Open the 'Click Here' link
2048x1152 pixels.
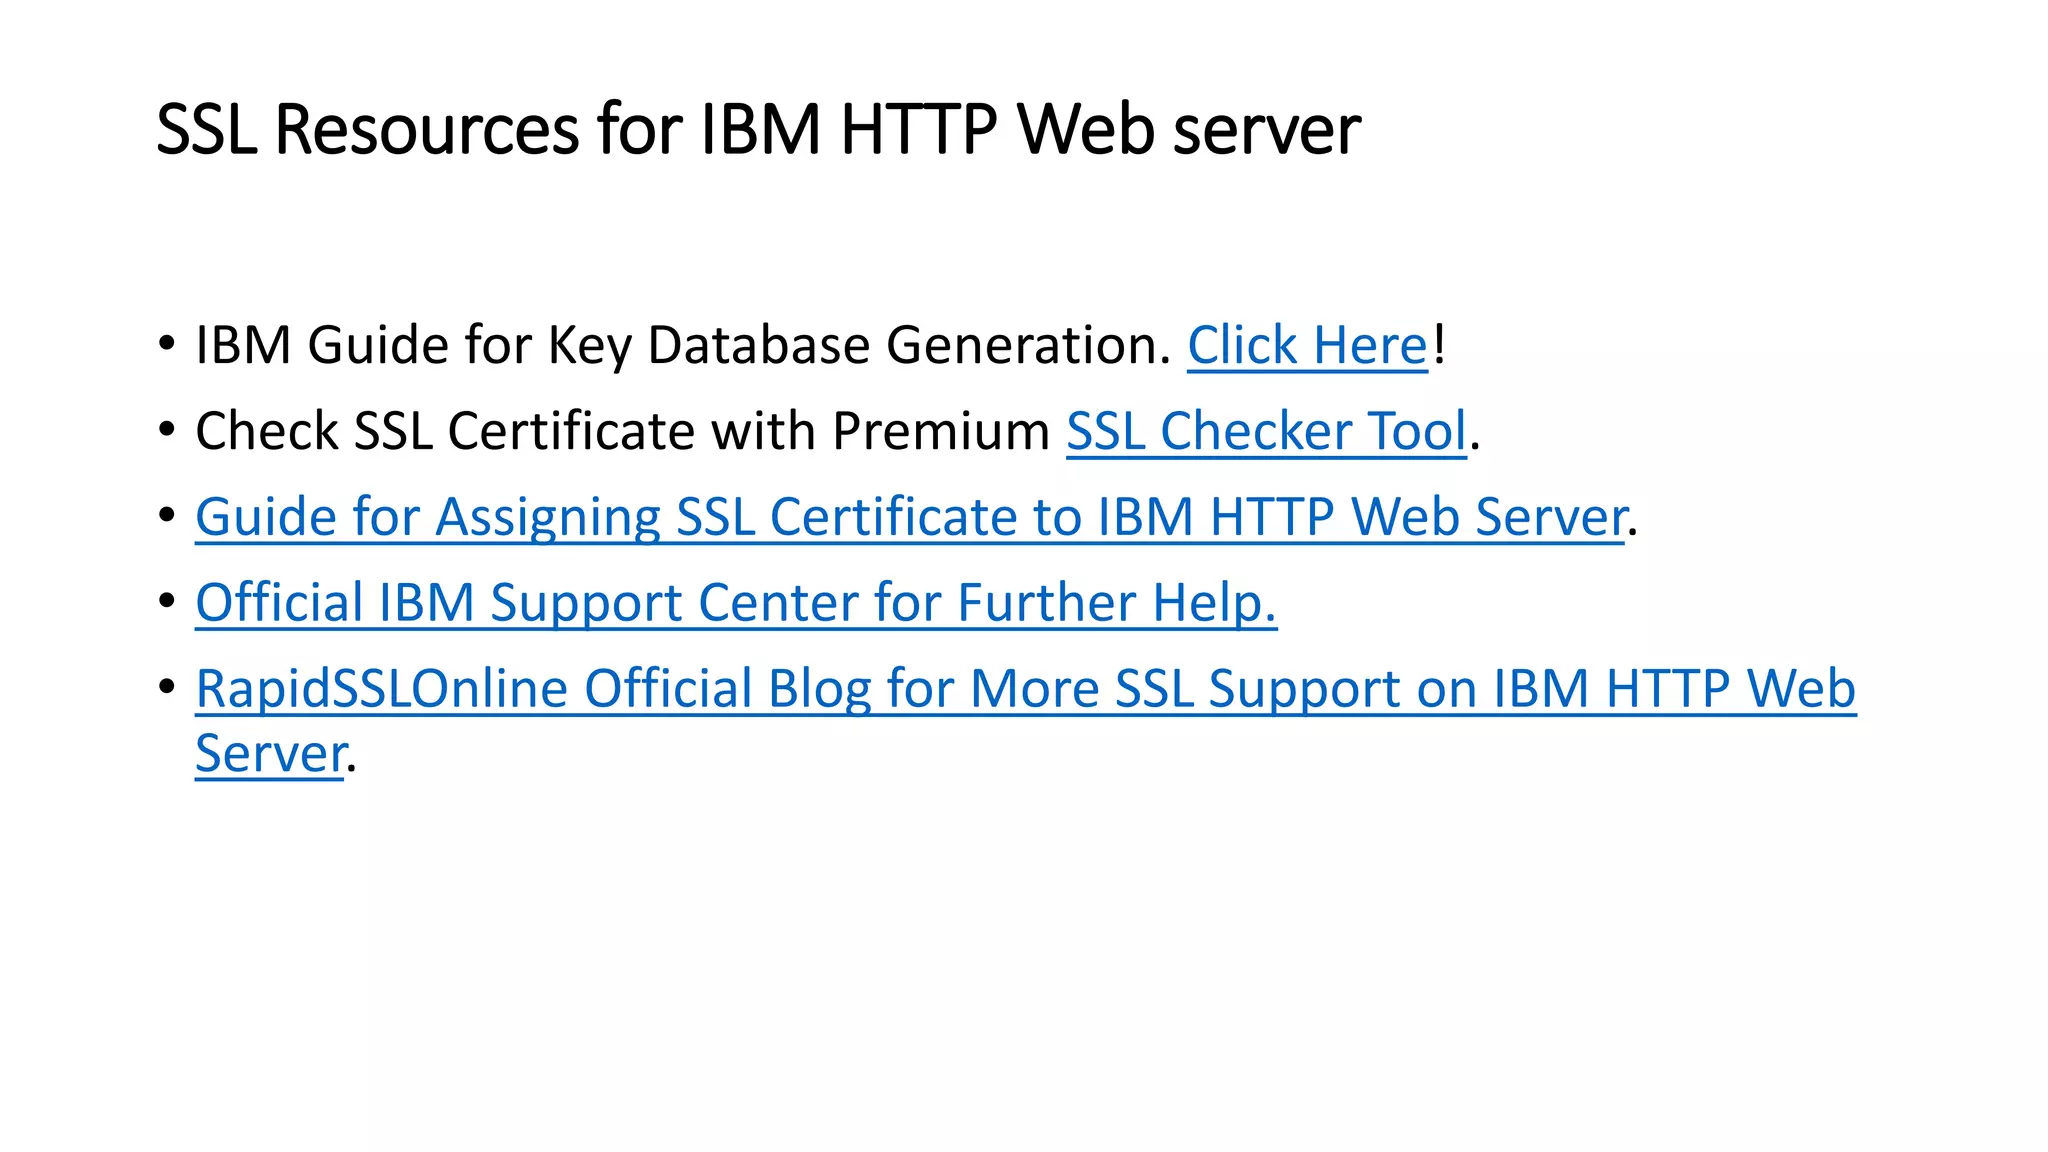[x=1307, y=346]
